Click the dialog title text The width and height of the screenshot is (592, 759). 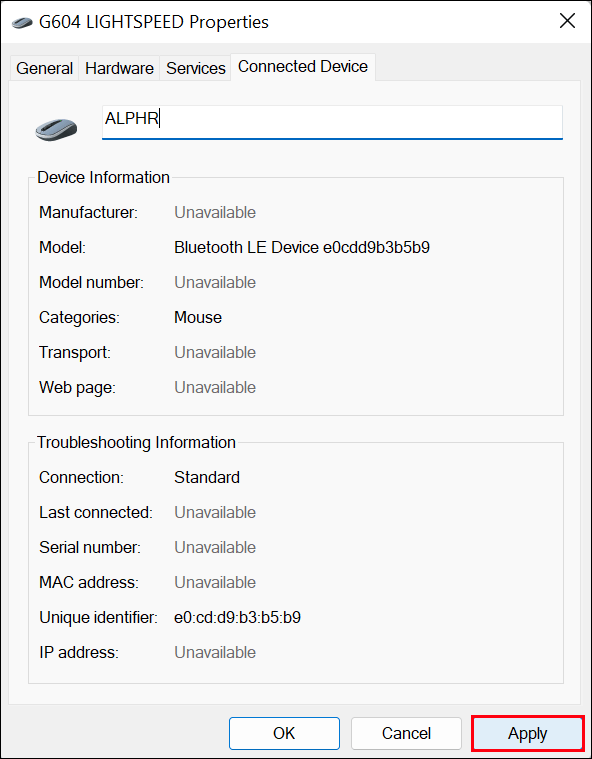click(x=154, y=22)
